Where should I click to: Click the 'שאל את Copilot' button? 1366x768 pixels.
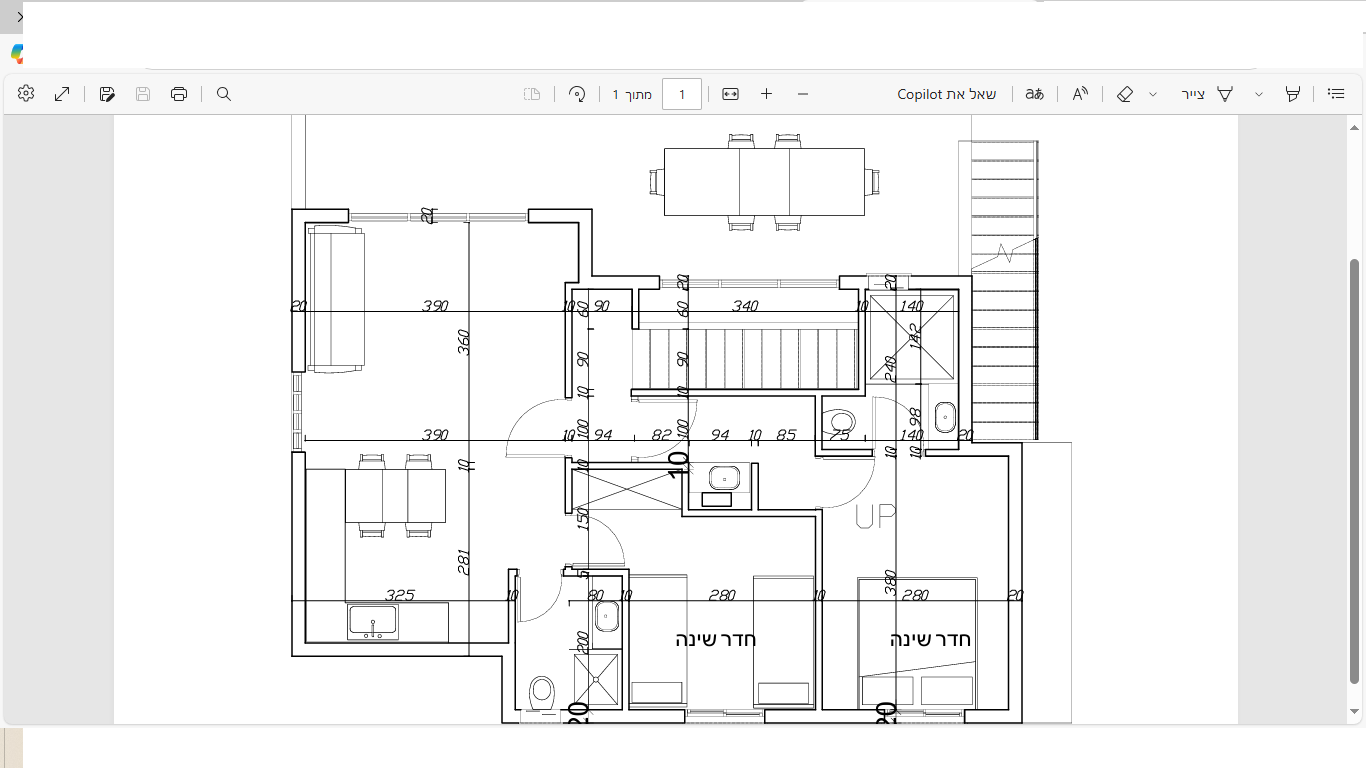point(947,94)
